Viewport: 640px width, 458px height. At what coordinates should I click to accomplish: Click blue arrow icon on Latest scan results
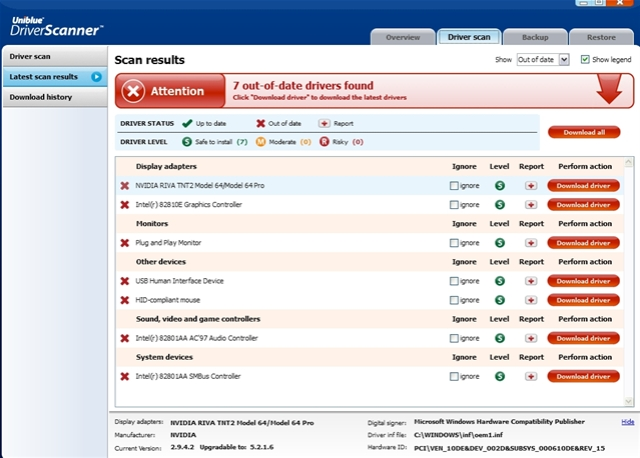[96, 77]
